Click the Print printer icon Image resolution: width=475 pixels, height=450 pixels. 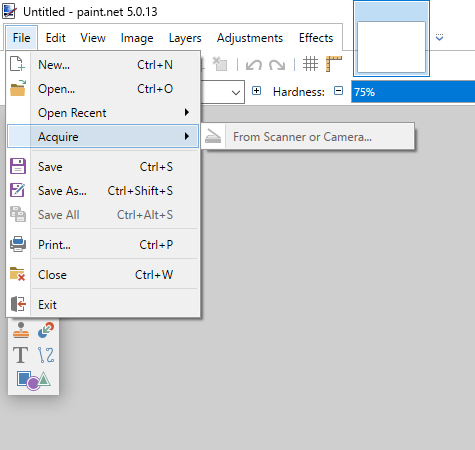point(18,244)
